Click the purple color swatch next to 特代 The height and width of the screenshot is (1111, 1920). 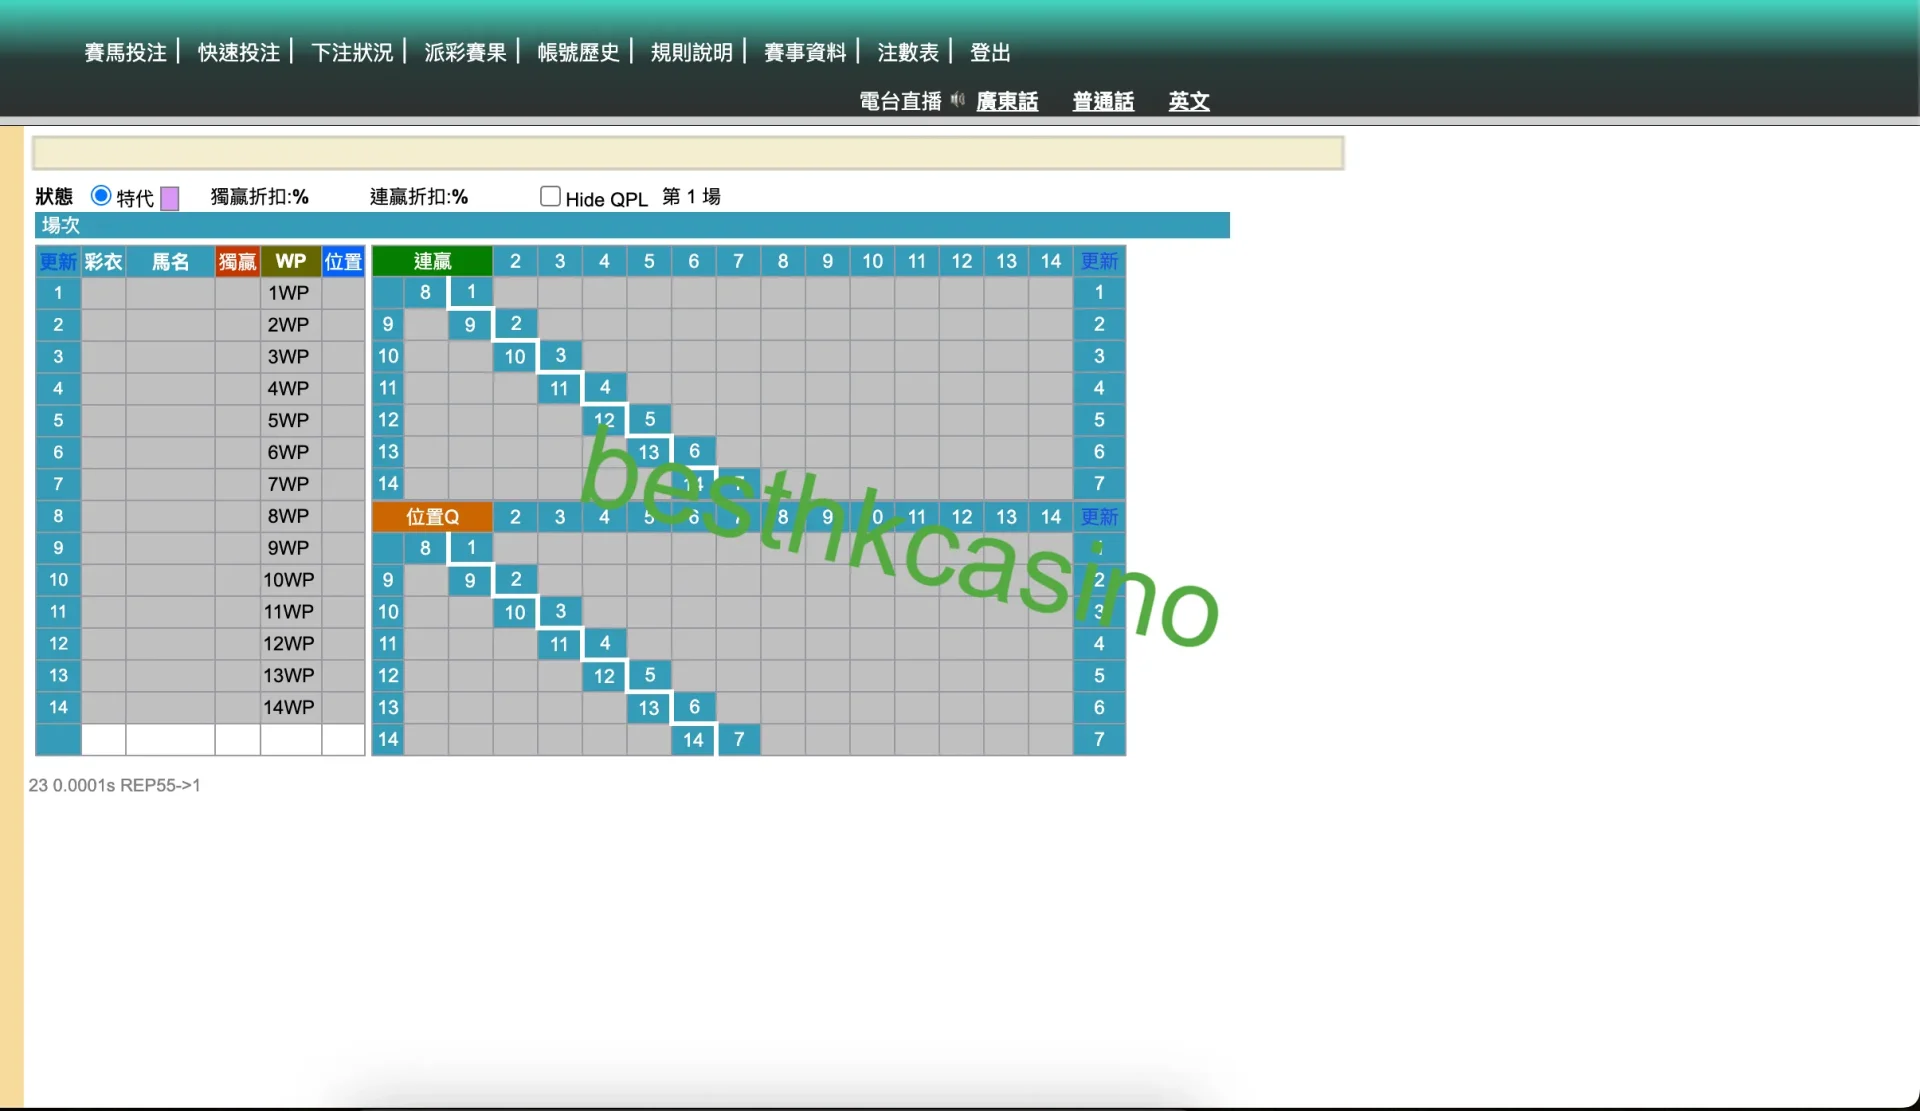click(170, 198)
